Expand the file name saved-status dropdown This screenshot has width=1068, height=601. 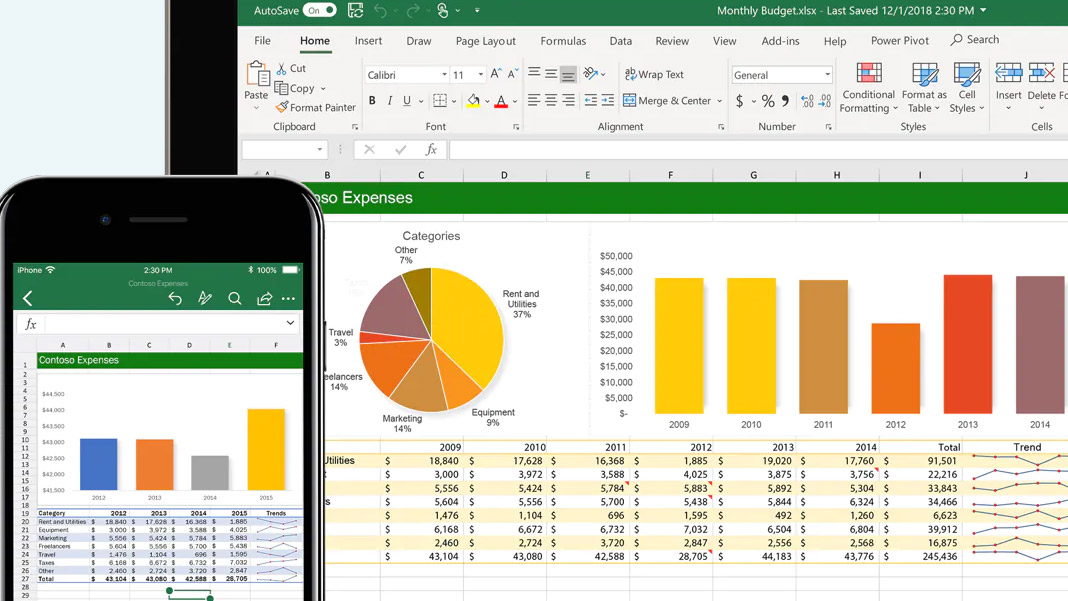tap(983, 10)
